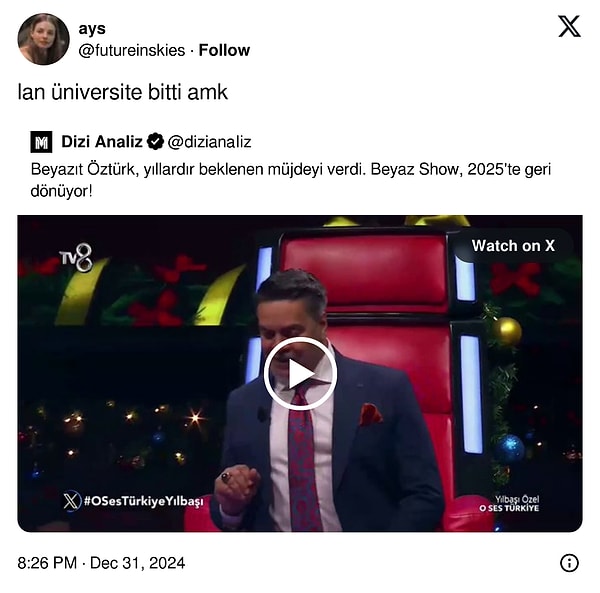This screenshot has width=600, height=593.
Task: Click the Yılbaşı Özel O Ses Türkiye watermark
Action: point(509,503)
